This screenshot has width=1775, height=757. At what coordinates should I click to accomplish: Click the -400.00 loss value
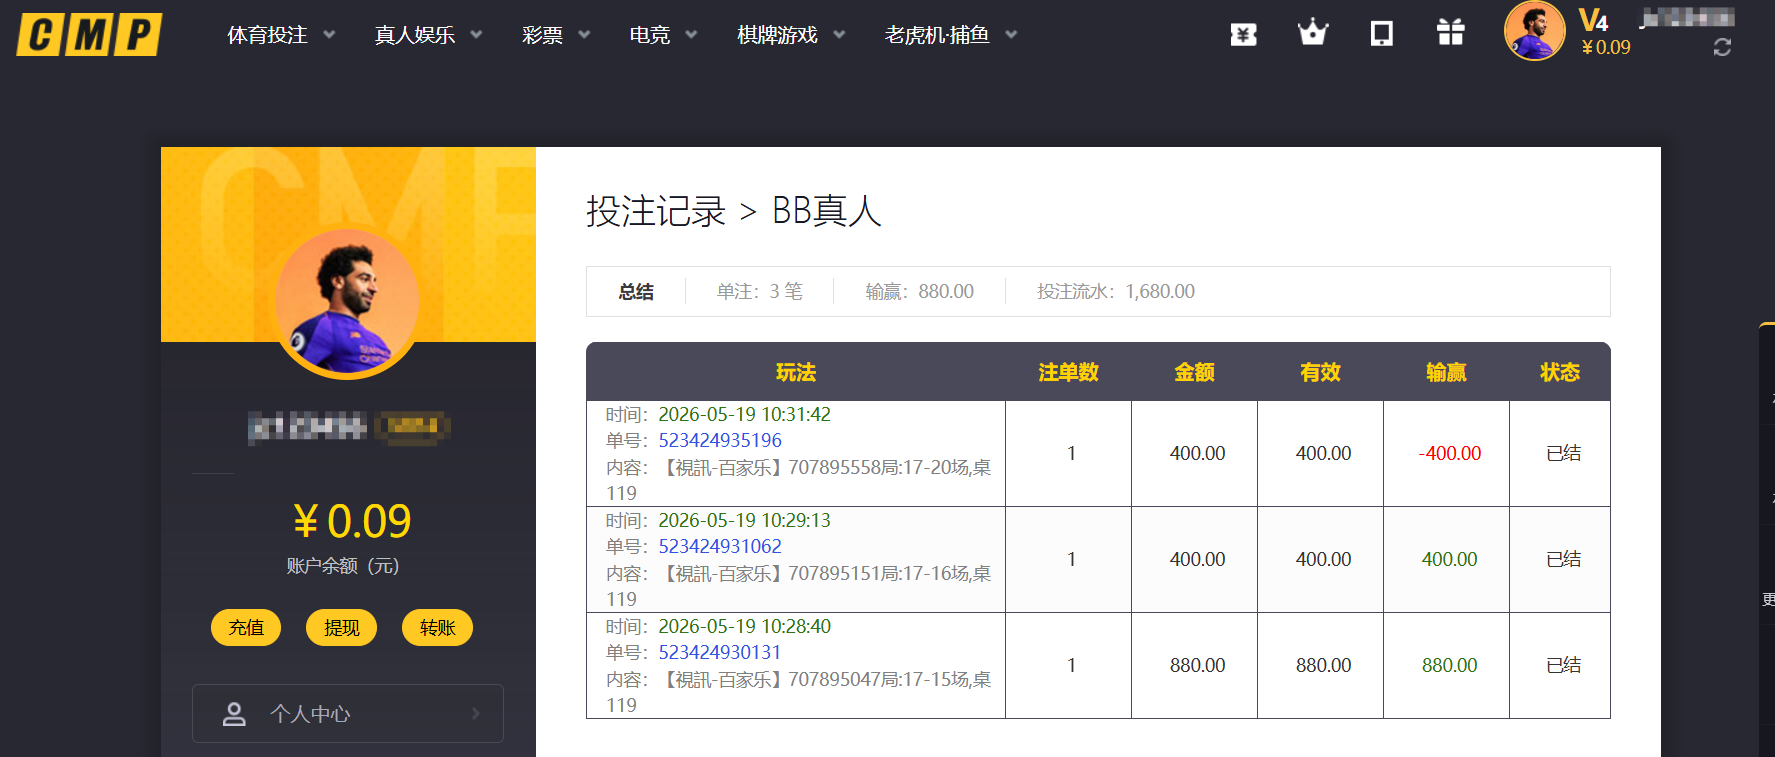coord(1450,453)
